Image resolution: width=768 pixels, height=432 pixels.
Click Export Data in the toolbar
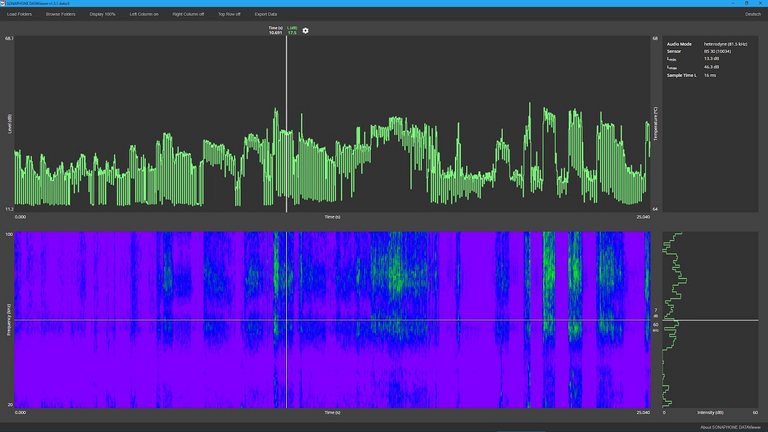[266, 14]
